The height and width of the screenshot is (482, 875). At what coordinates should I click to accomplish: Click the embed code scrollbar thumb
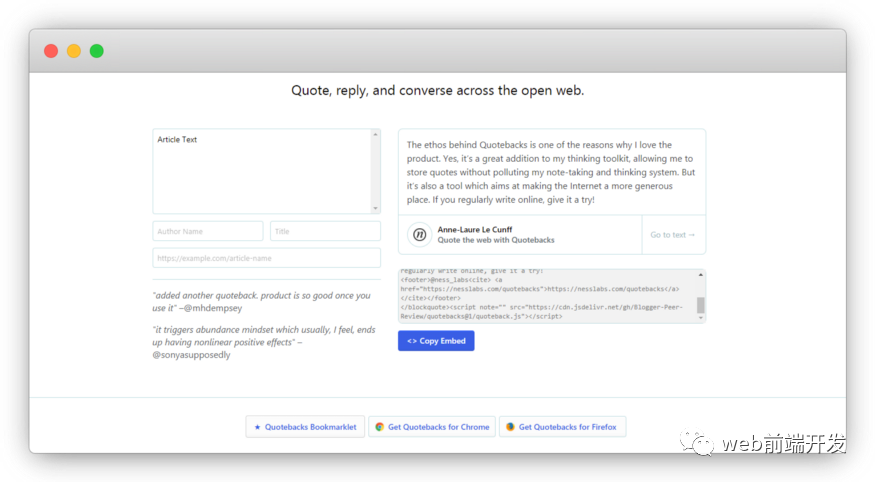click(700, 305)
